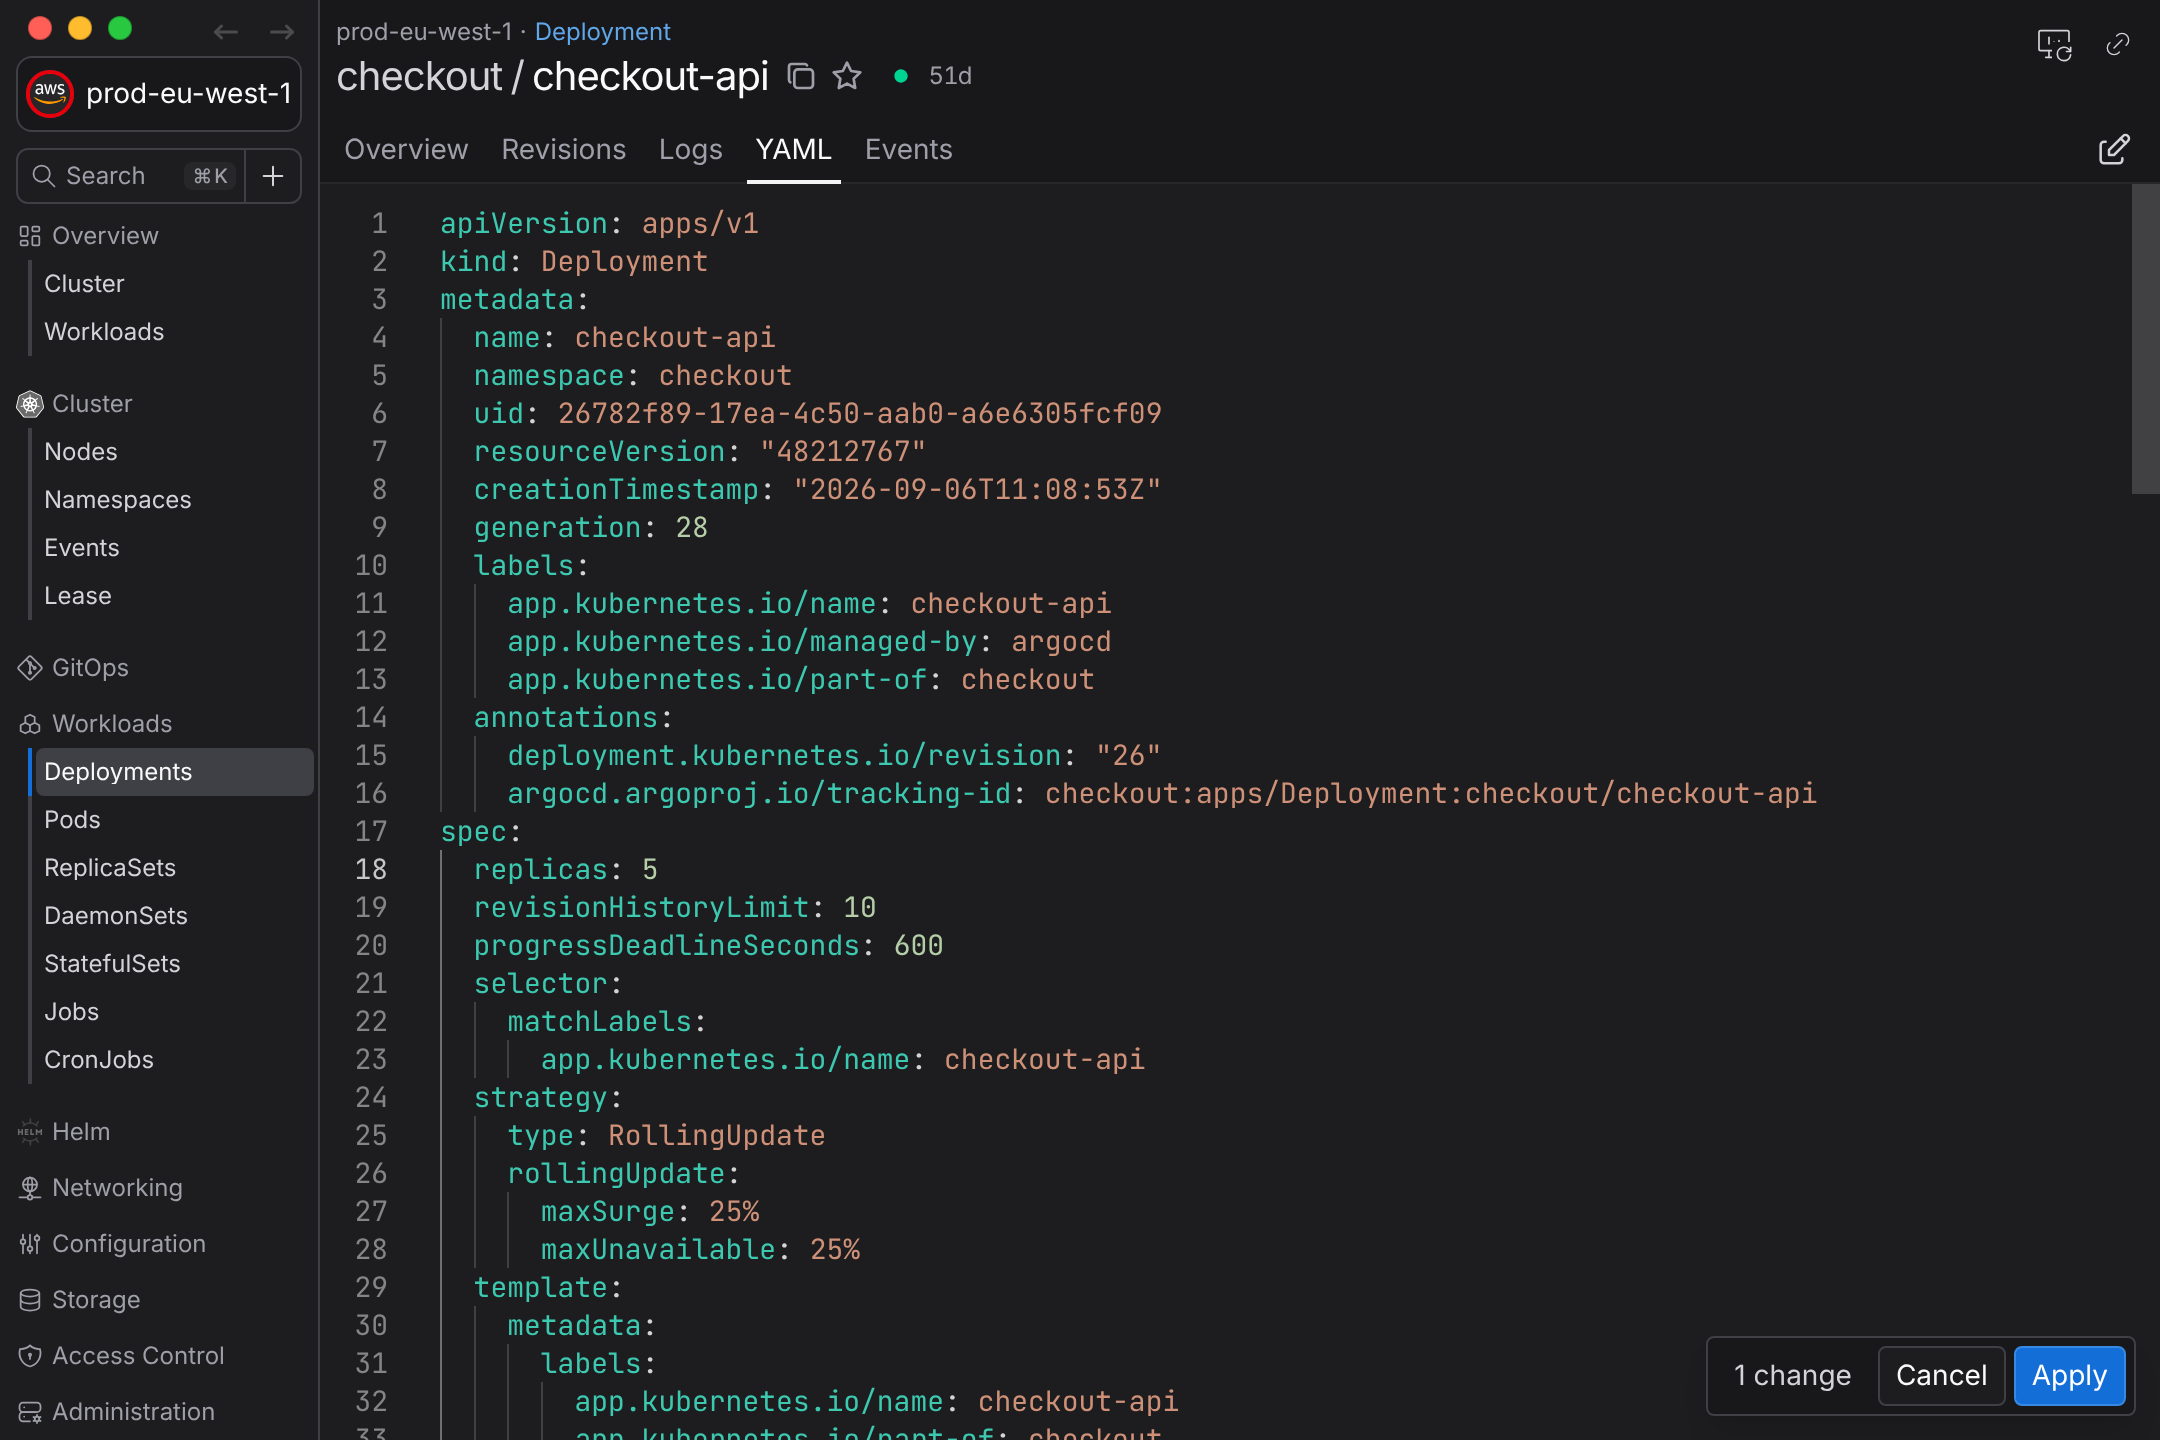
Task: Open the Jobs list
Action: click(x=72, y=1012)
